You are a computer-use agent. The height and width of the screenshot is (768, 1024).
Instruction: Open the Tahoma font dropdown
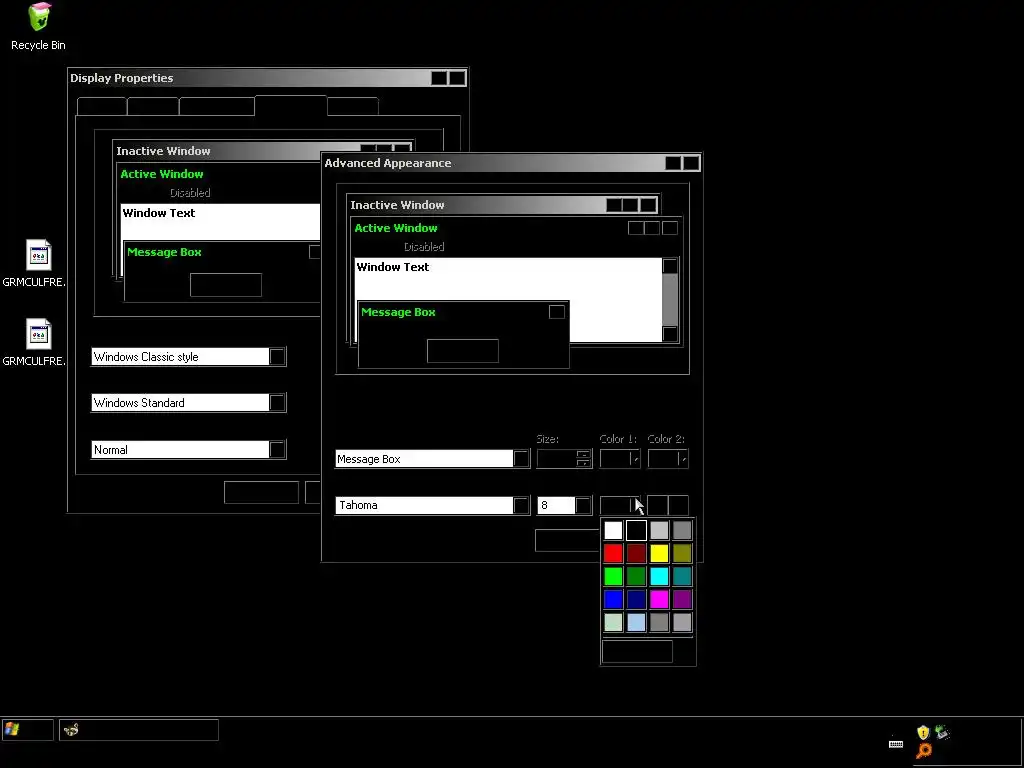click(x=521, y=505)
